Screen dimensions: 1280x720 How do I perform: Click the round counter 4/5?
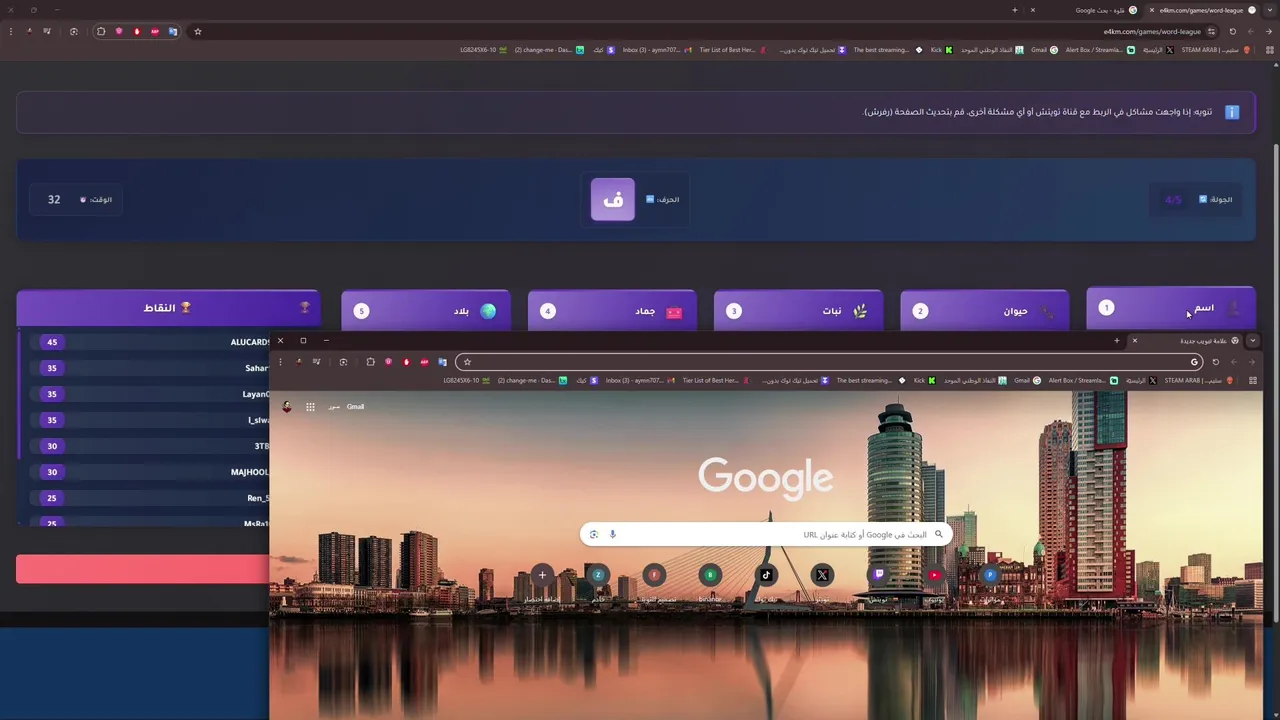tap(1173, 200)
